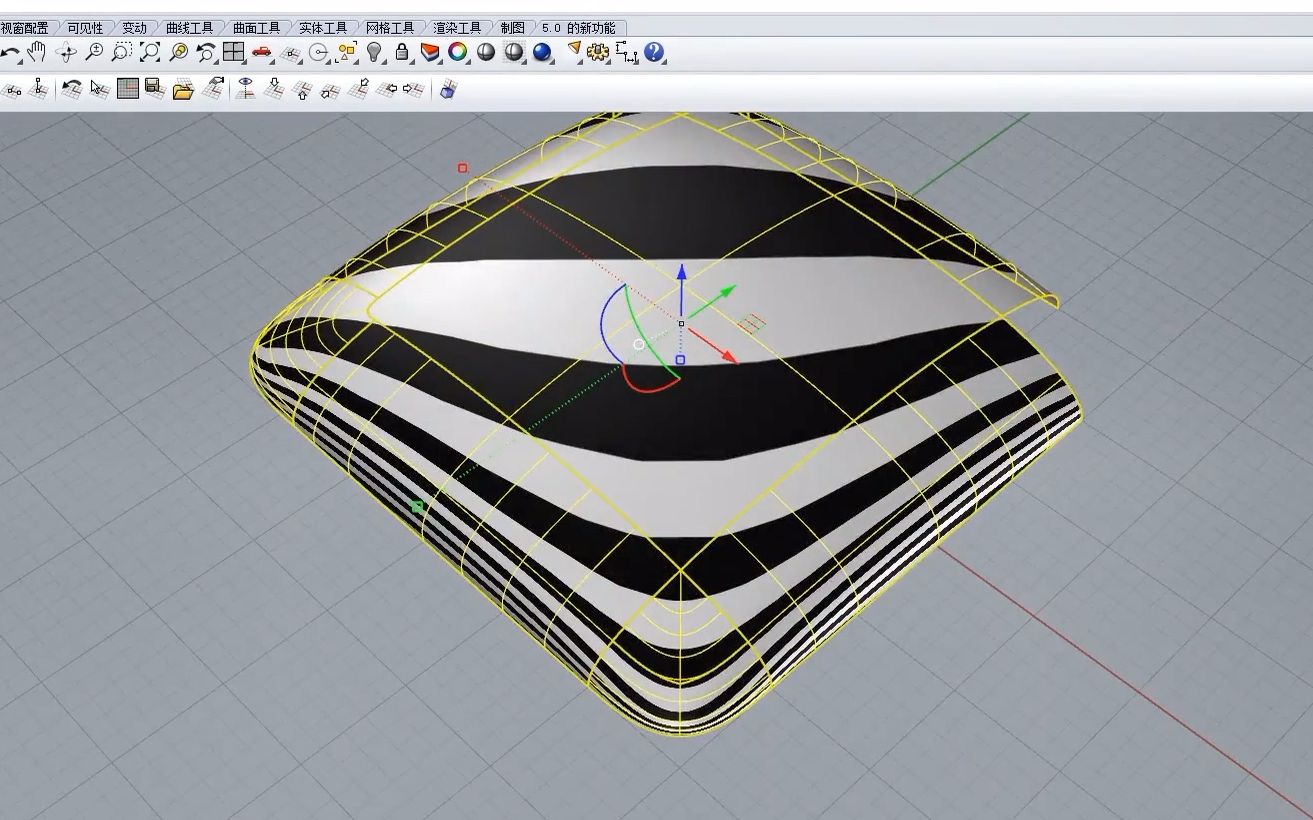This screenshot has width=1313, height=820.
Task: Click the blue sphere Render icon
Action: coord(543,52)
